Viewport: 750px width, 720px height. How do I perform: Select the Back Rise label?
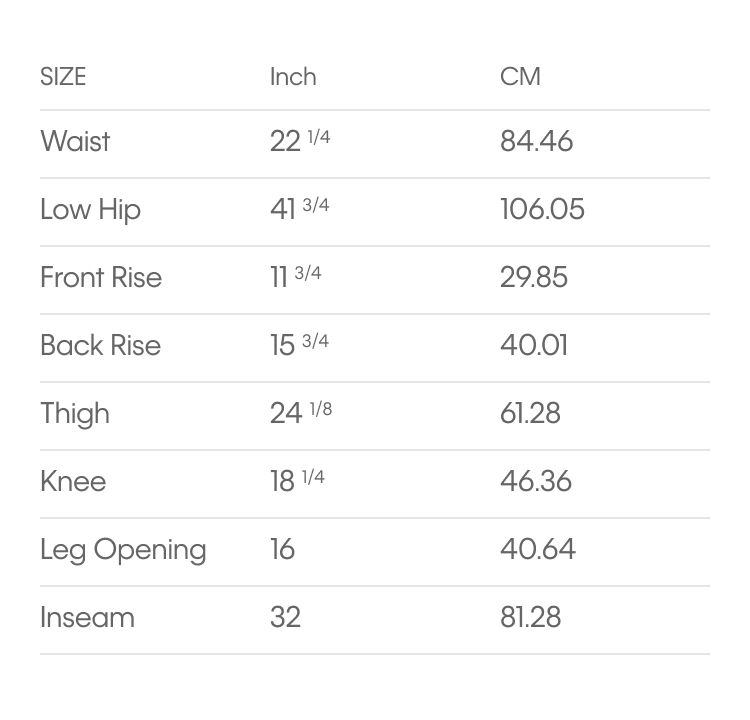click(x=101, y=345)
